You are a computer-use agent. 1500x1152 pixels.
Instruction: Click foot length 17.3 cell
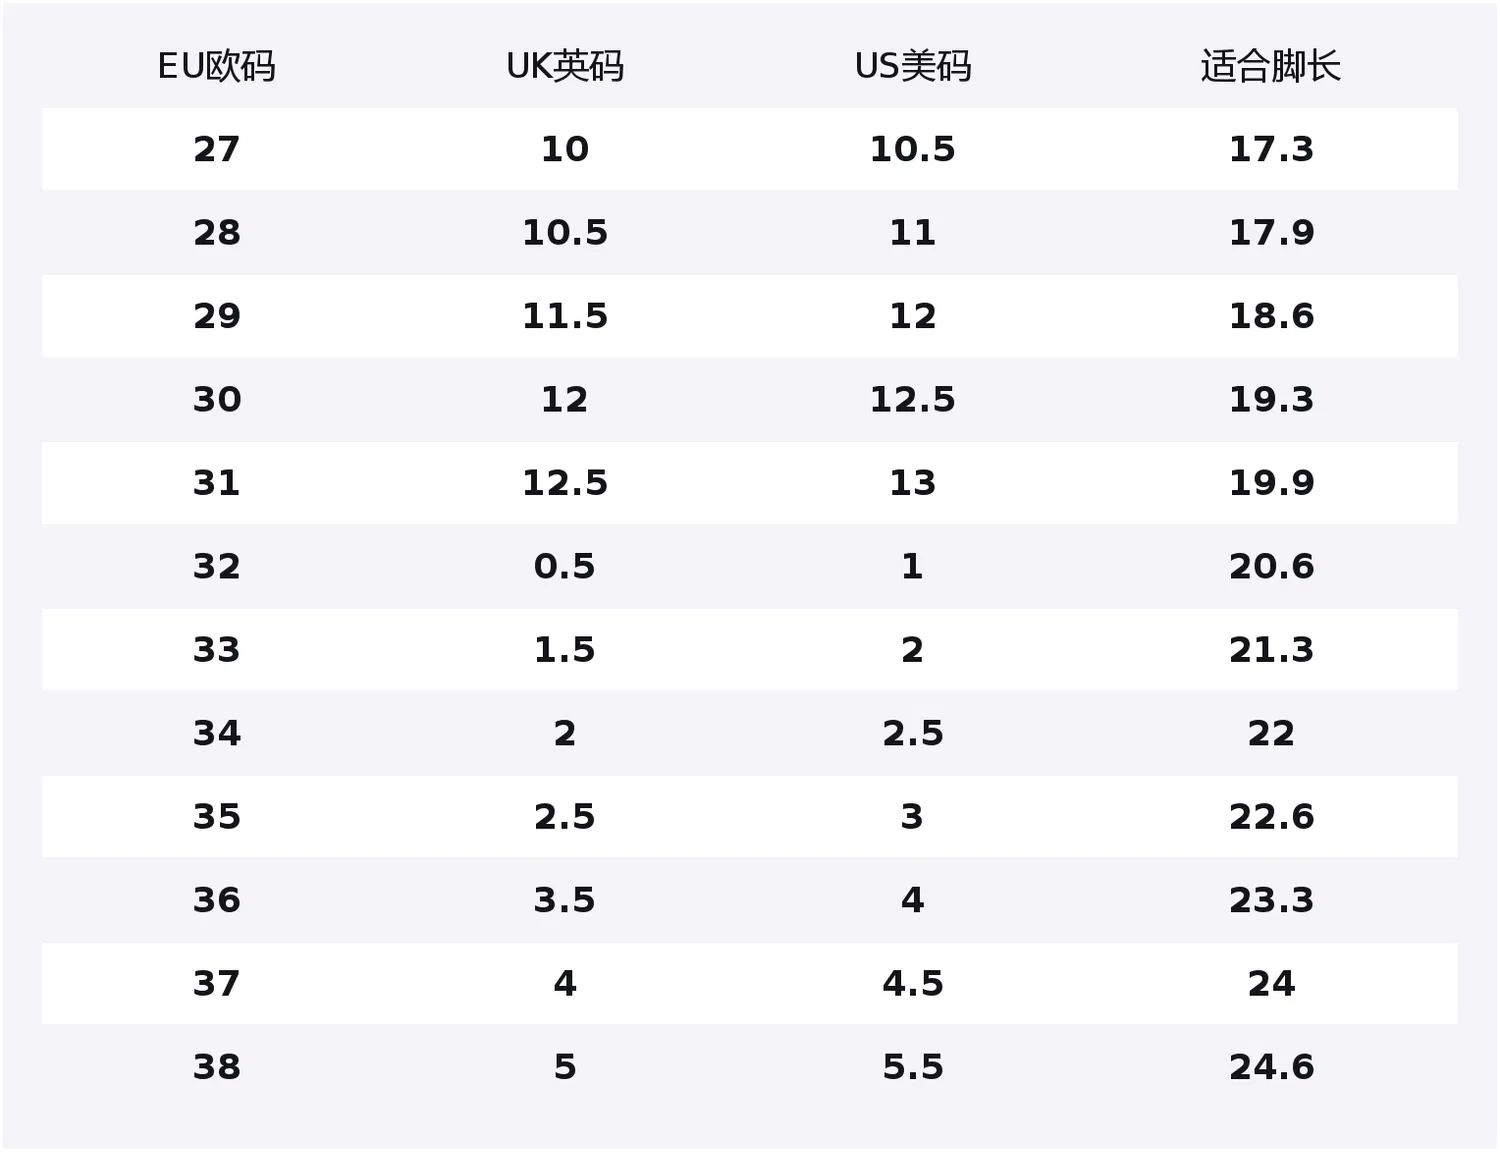[x=1271, y=149]
